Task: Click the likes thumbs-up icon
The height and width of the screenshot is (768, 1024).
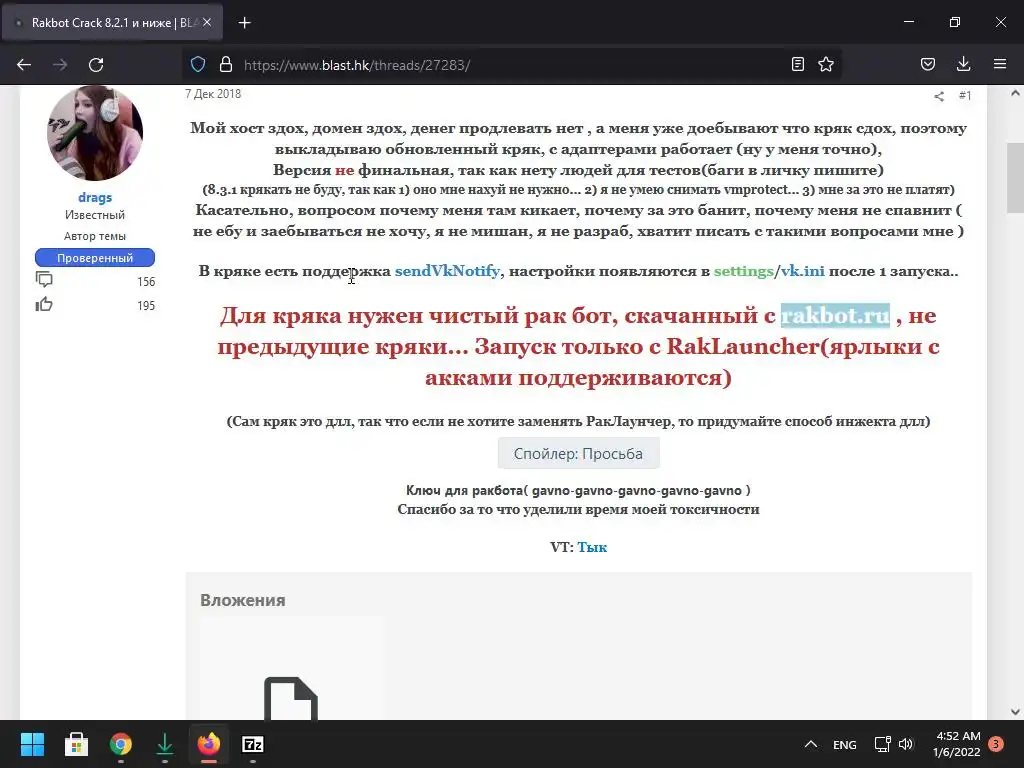Action: click(x=44, y=304)
